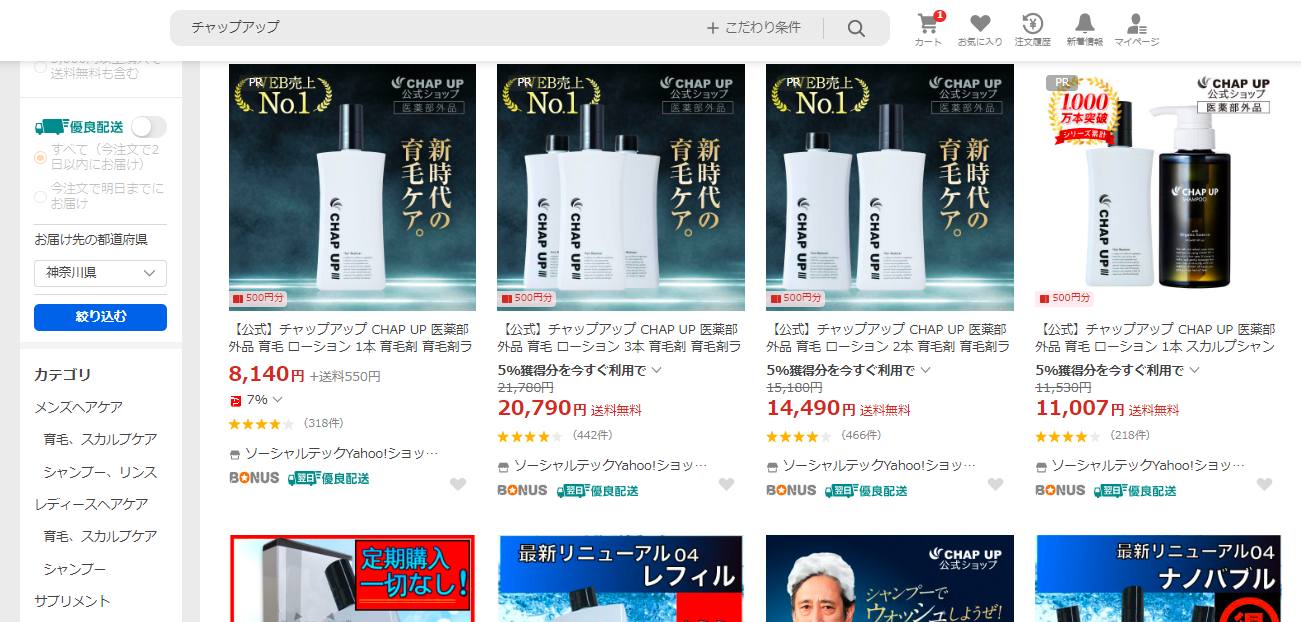1301x622 pixels.
Task: Open the お気に入り favorites heart icon
Action: 980,24
